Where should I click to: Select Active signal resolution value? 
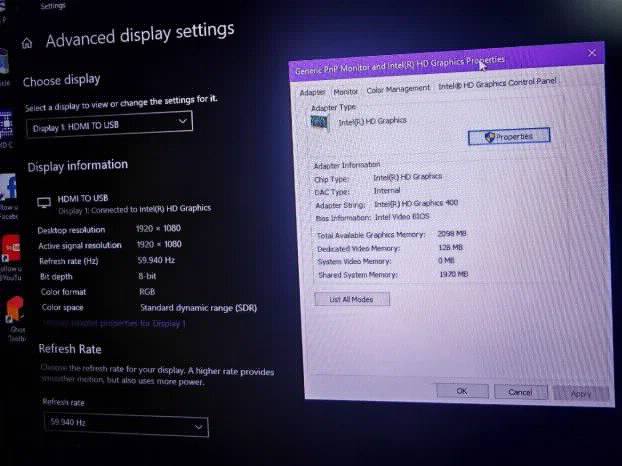[x=159, y=244]
